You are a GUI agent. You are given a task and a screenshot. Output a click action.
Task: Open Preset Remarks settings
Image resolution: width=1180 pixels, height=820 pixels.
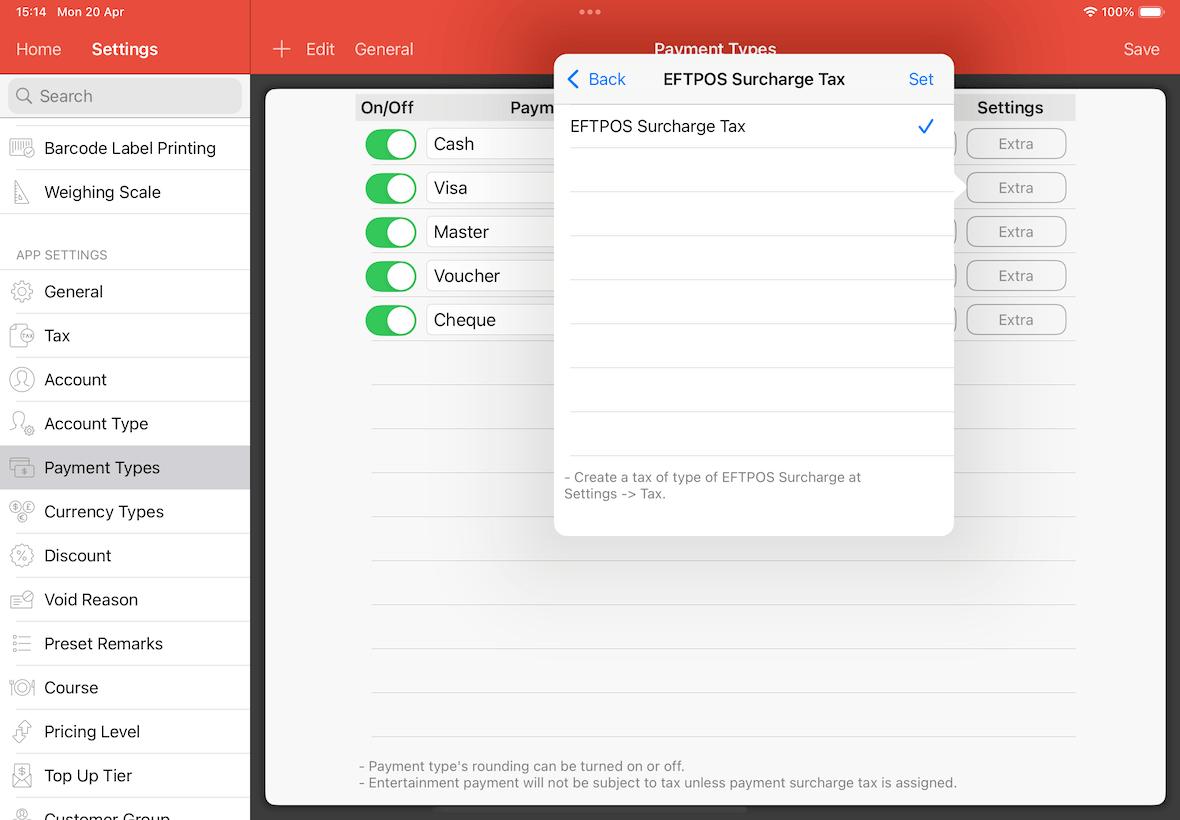coord(125,644)
